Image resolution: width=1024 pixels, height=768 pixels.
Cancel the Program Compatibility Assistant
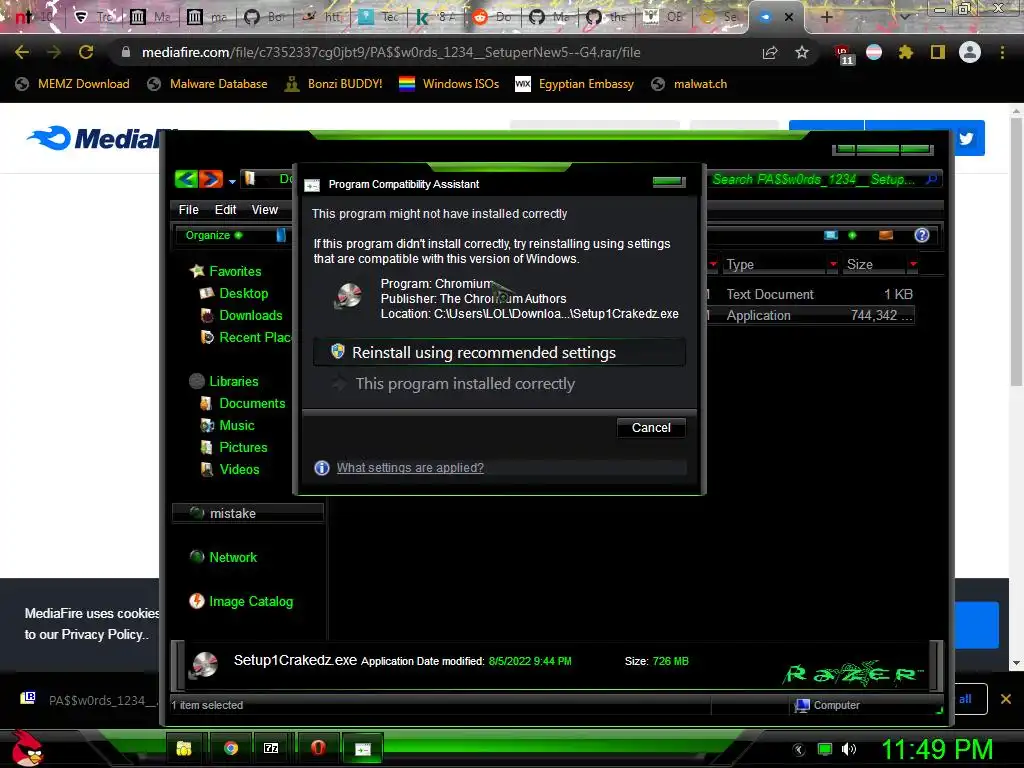coord(651,428)
